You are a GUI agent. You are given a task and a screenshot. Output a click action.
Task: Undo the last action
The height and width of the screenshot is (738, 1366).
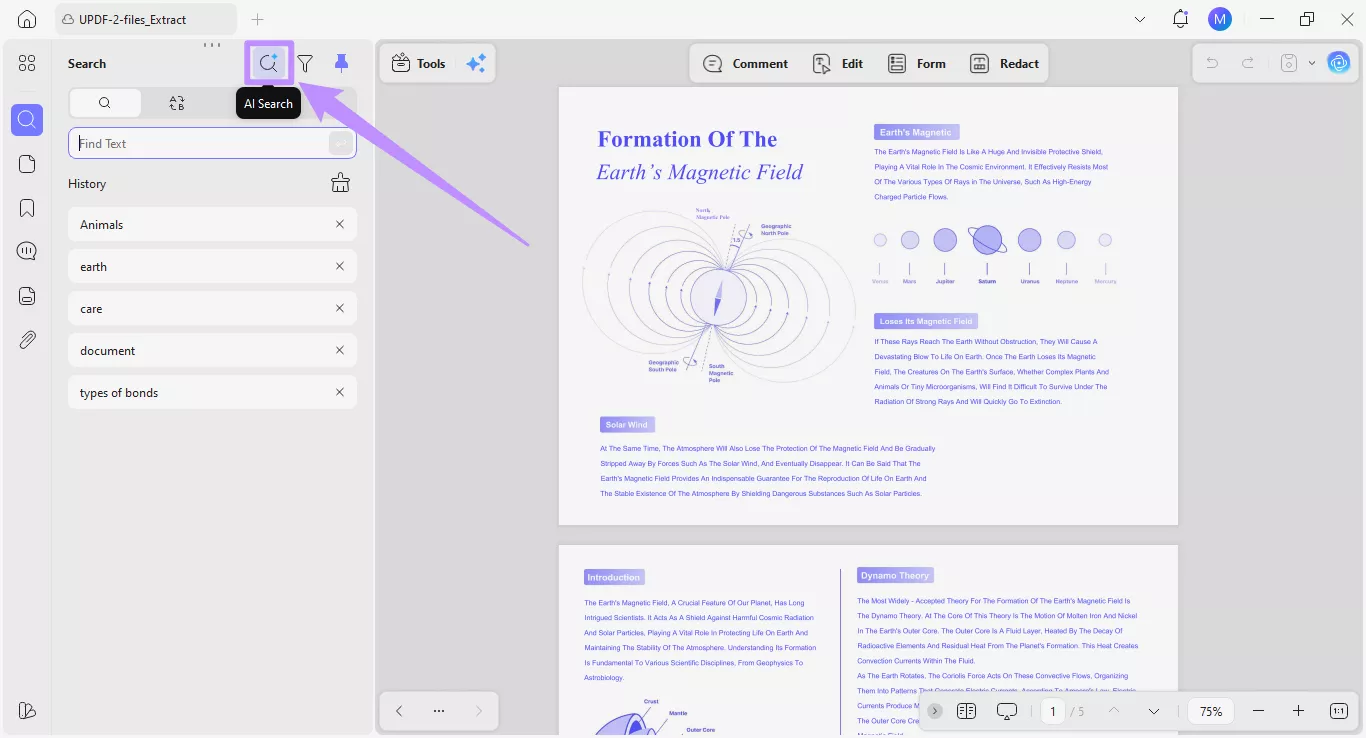click(x=1212, y=63)
